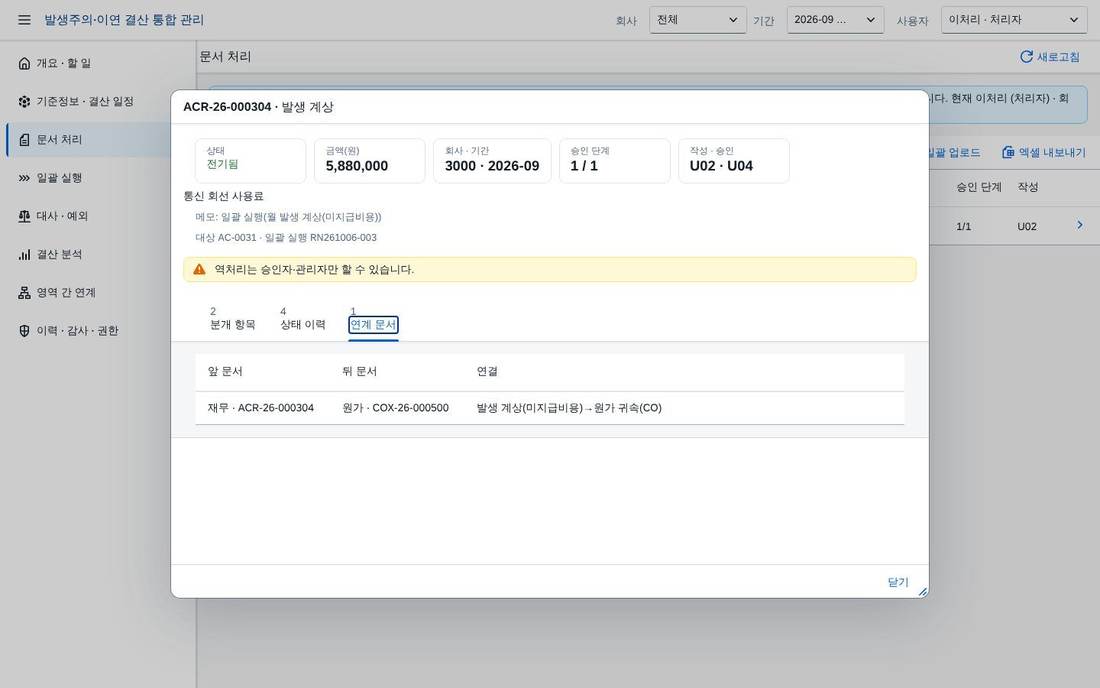
Task: Open 일괄 실행 via its arrows icon
Action: coord(25,178)
